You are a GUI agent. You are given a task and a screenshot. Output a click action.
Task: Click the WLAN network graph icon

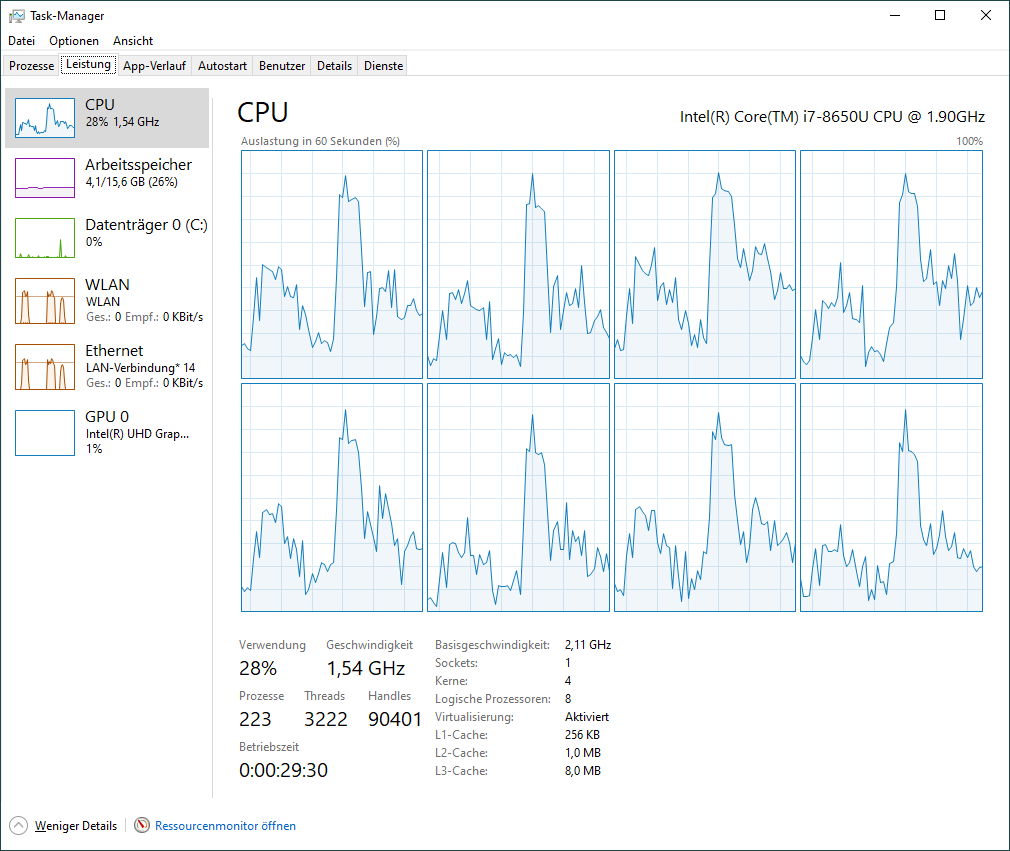click(45, 301)
